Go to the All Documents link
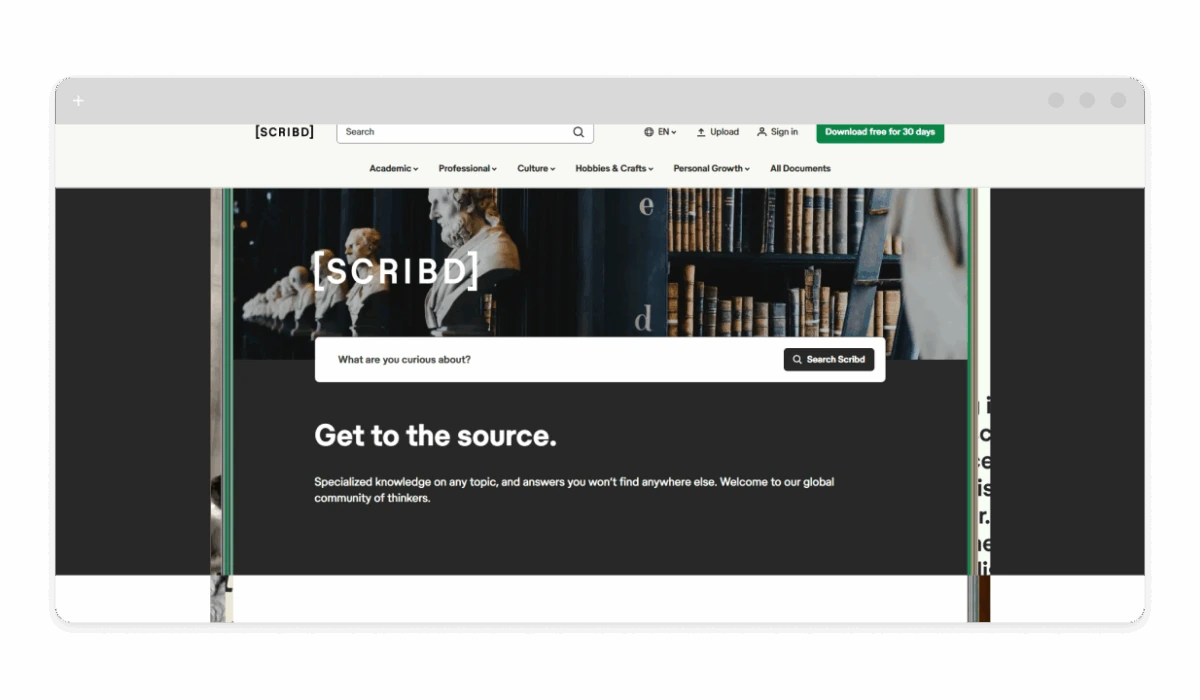 [800, 168]
